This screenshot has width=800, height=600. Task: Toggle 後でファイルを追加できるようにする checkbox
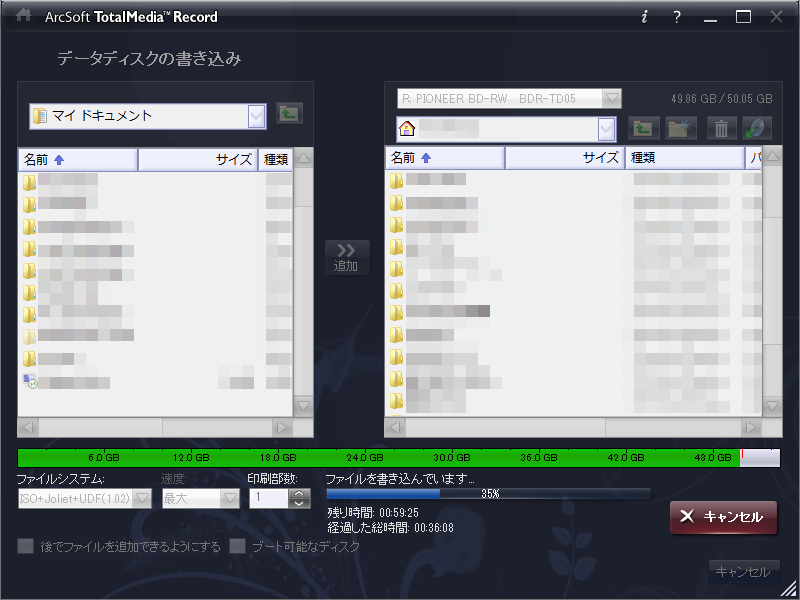(25, 546)
